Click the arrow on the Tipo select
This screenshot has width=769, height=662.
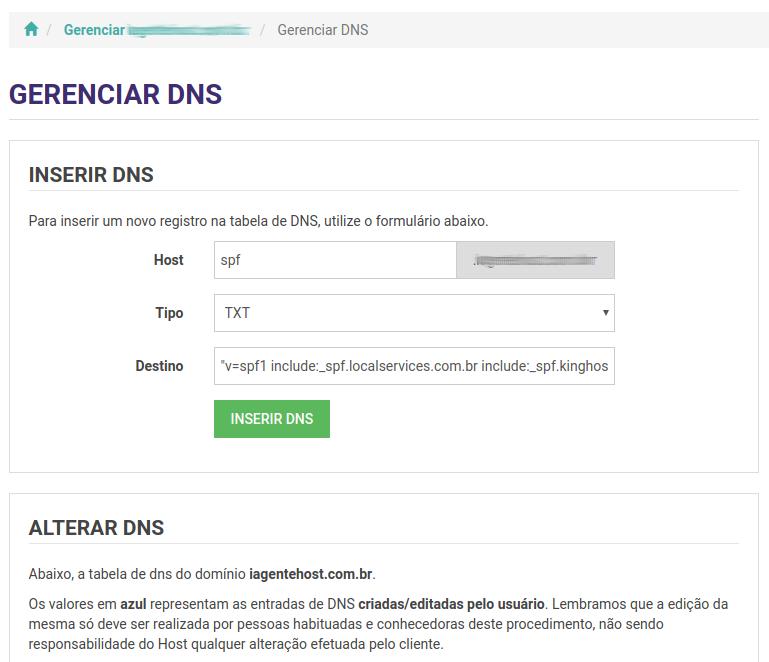(x=605, y=313)
